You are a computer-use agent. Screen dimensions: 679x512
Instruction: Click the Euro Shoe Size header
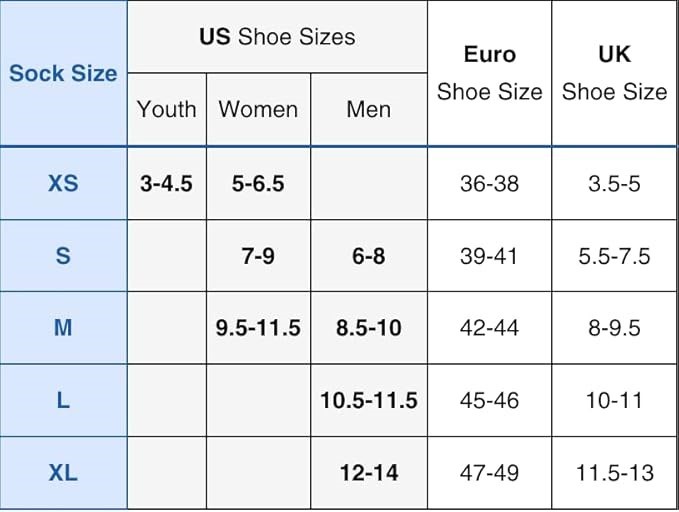tap(489, 73)
